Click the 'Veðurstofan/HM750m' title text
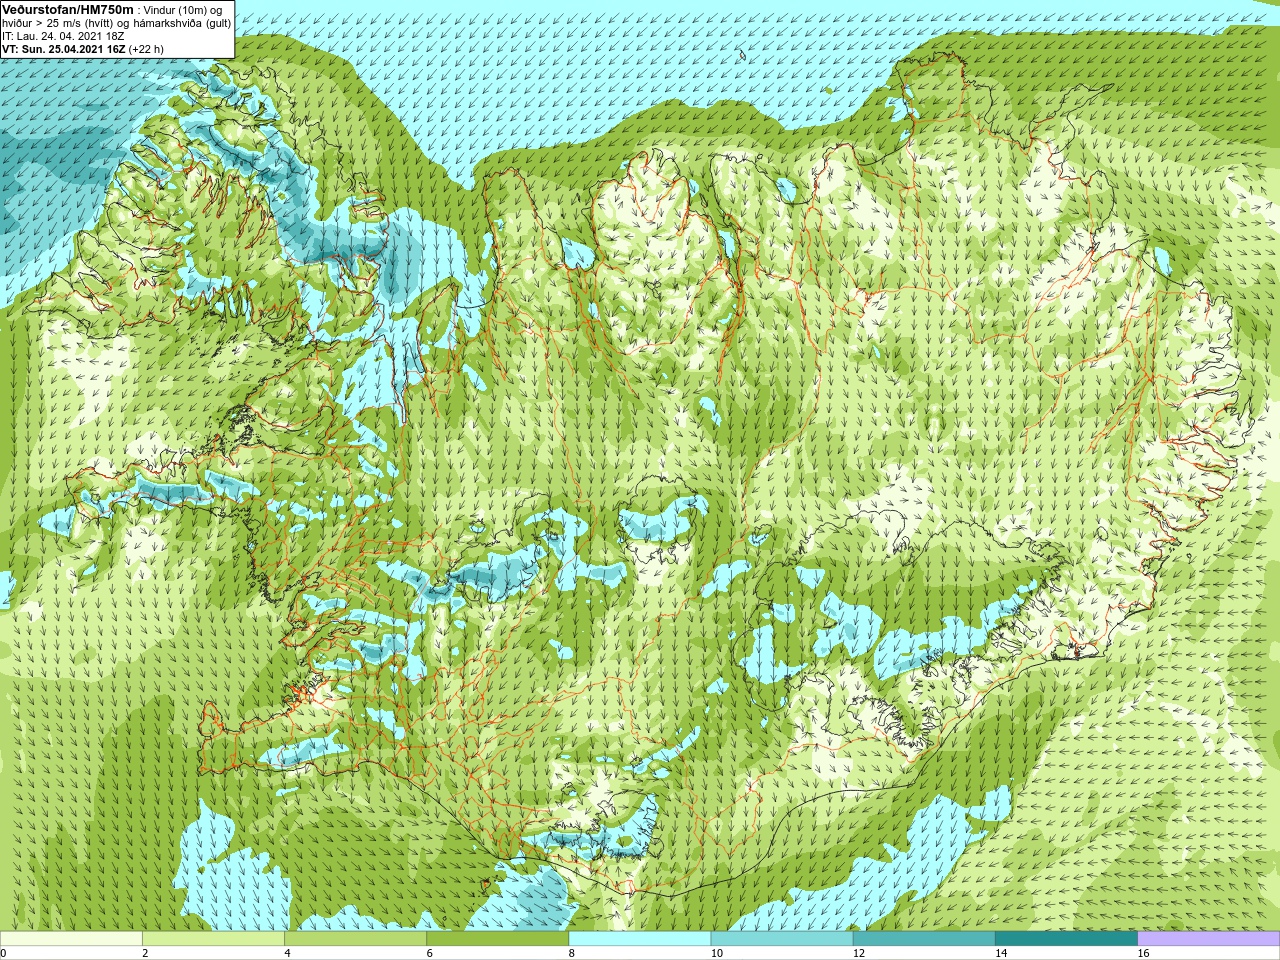 68,9
